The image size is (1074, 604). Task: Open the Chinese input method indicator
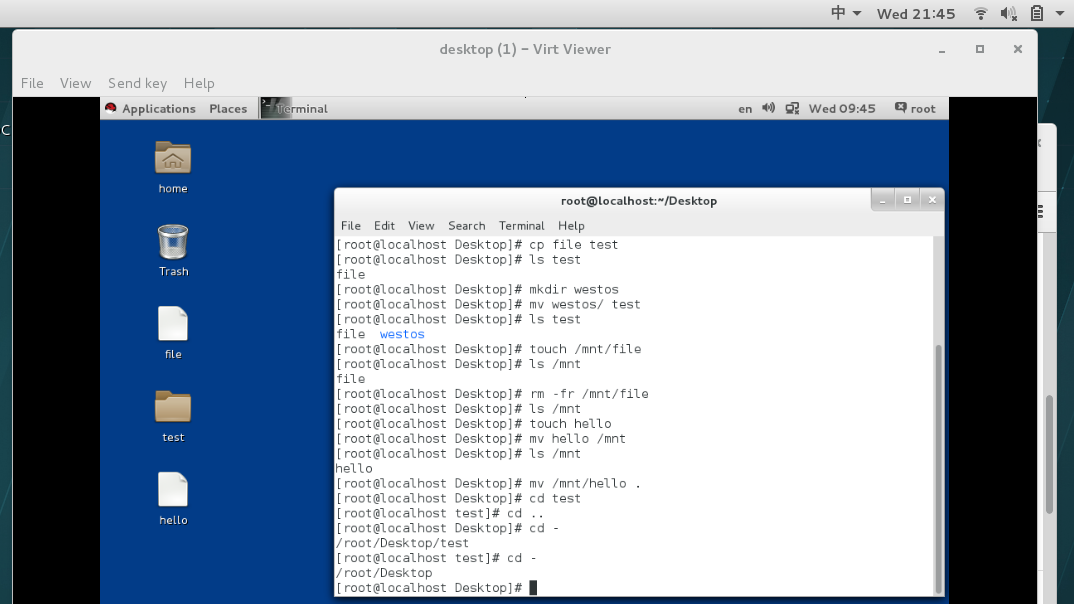tap(838, 13)
